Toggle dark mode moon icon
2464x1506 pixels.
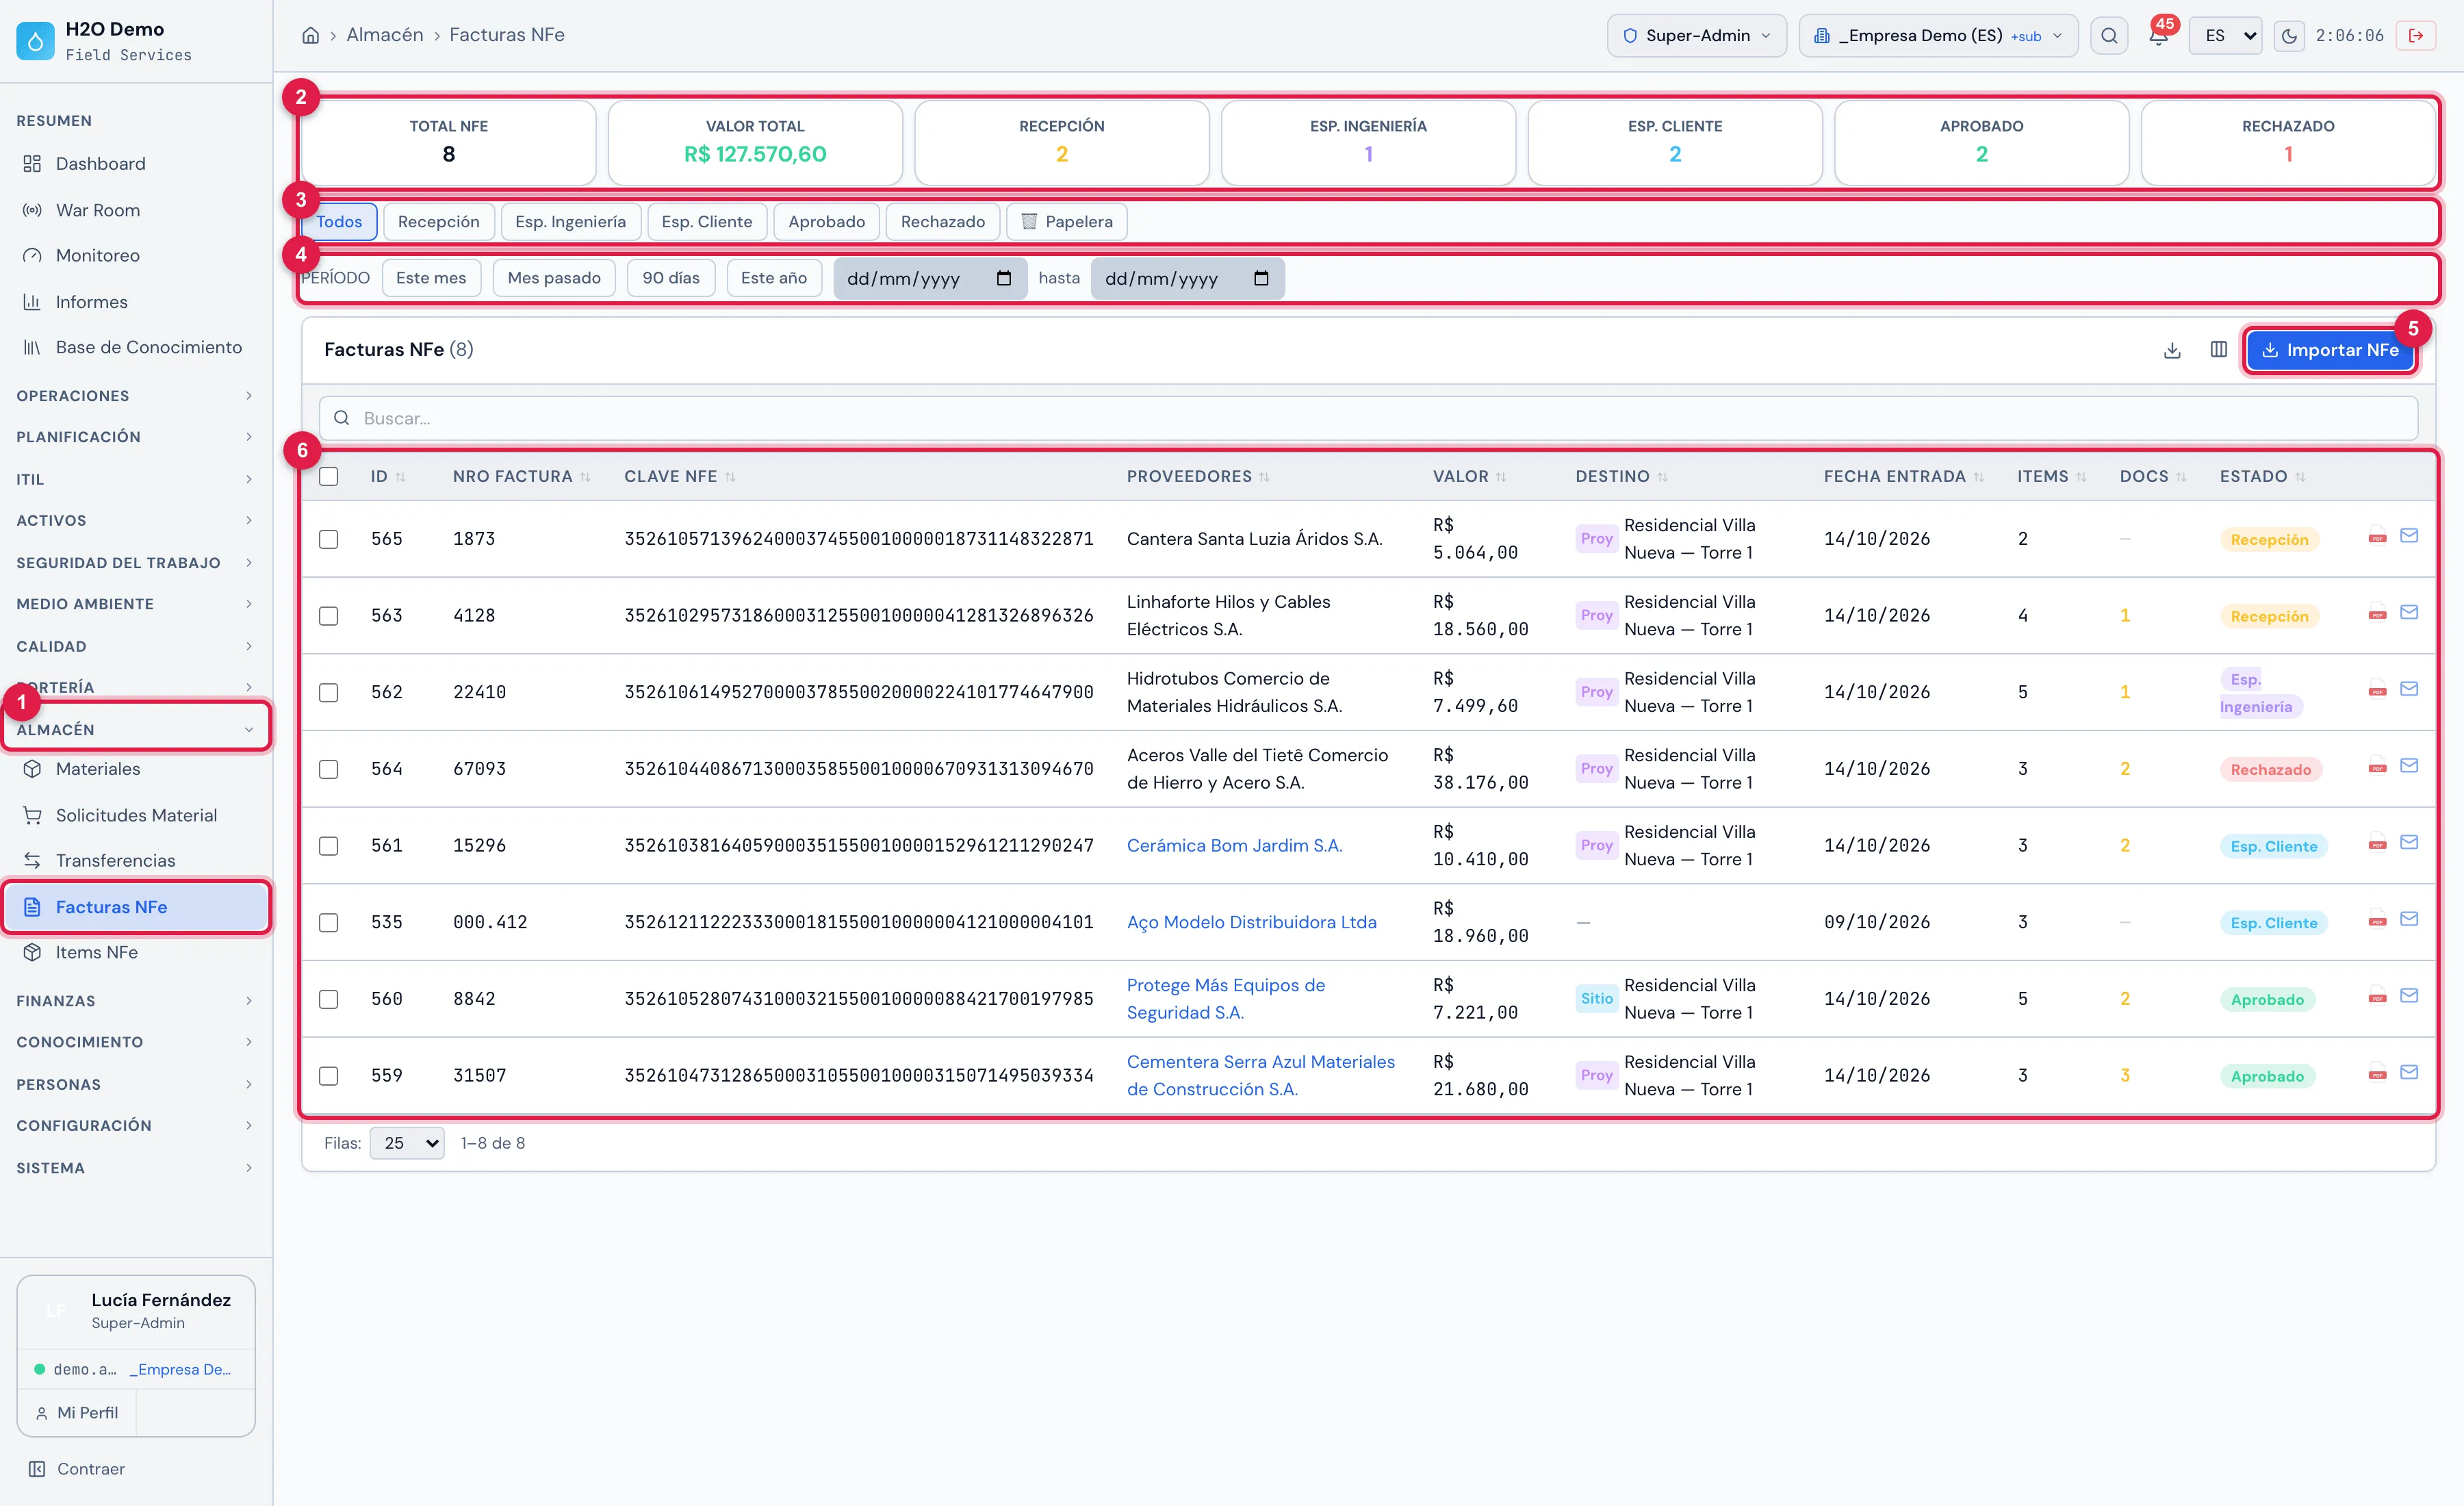pos(2289,36)
